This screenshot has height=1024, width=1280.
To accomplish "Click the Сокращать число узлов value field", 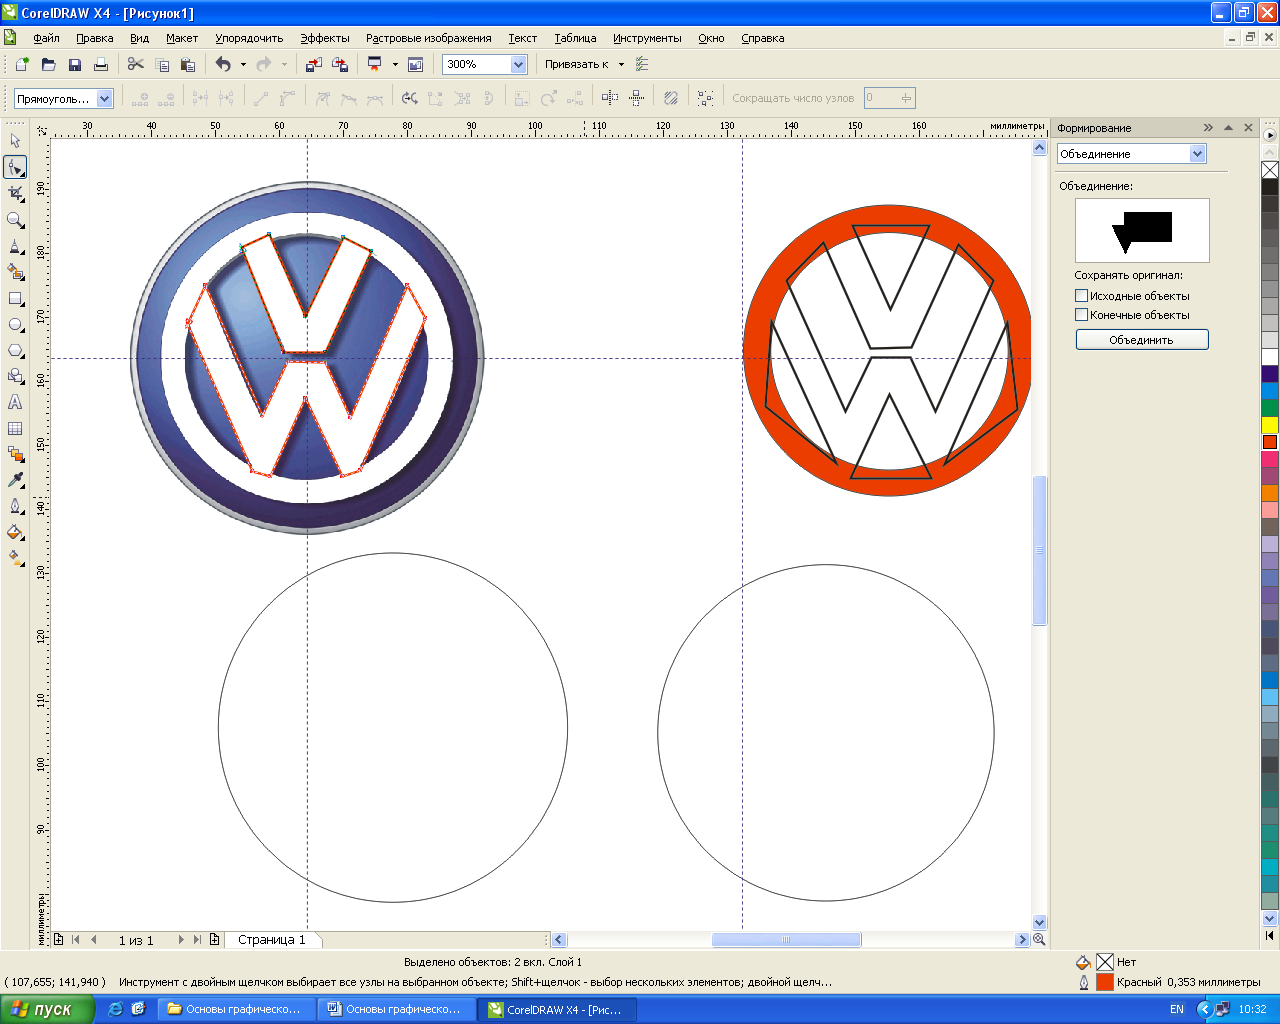I will (x=882, y=98).
